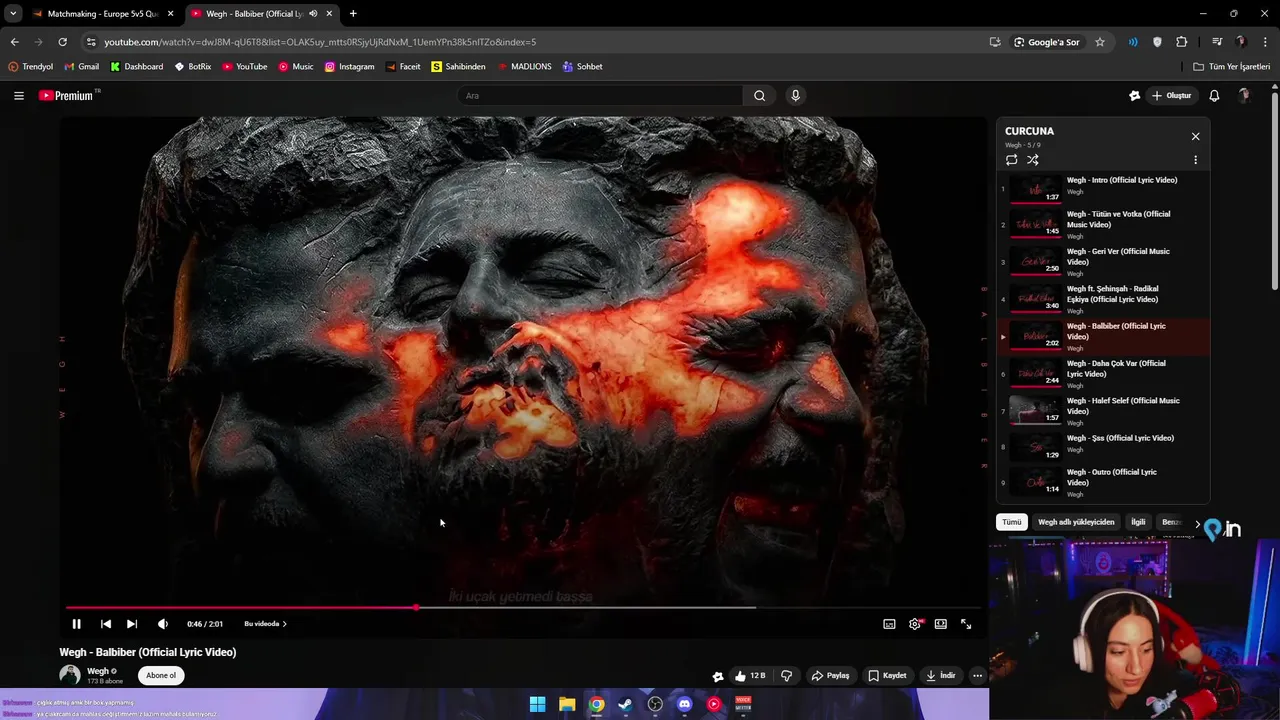Image resolution: width=1280 pixels, height=720 pixels.
Task: Open the video player settings gear
Action: [915, 624]
